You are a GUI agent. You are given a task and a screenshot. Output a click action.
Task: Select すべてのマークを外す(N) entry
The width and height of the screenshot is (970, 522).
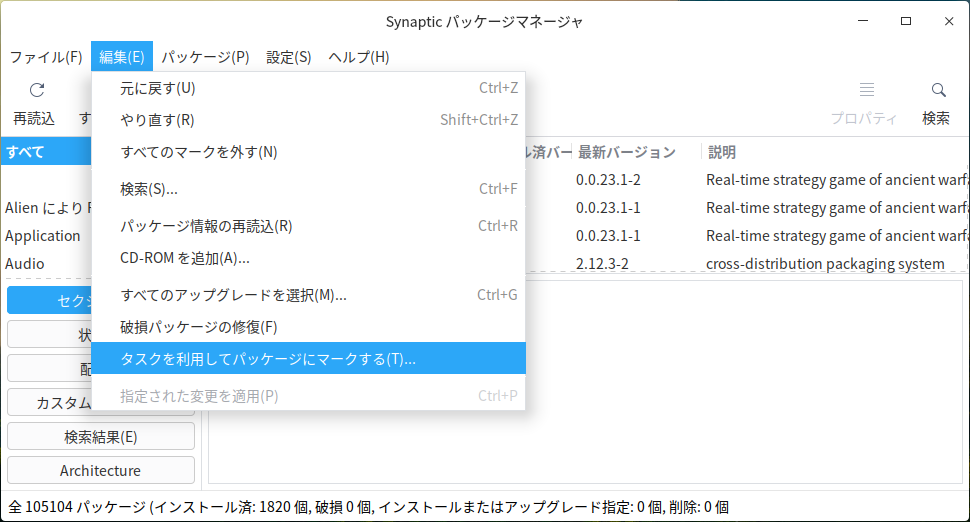pyautogui.click(x=309, y=152)
